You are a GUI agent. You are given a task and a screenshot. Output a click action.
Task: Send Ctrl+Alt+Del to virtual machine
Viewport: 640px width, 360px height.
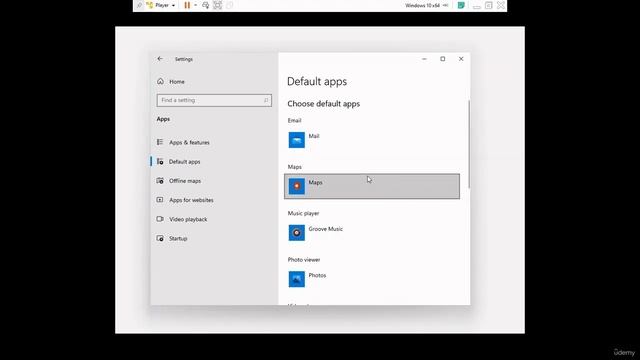[x=206, y=5]
